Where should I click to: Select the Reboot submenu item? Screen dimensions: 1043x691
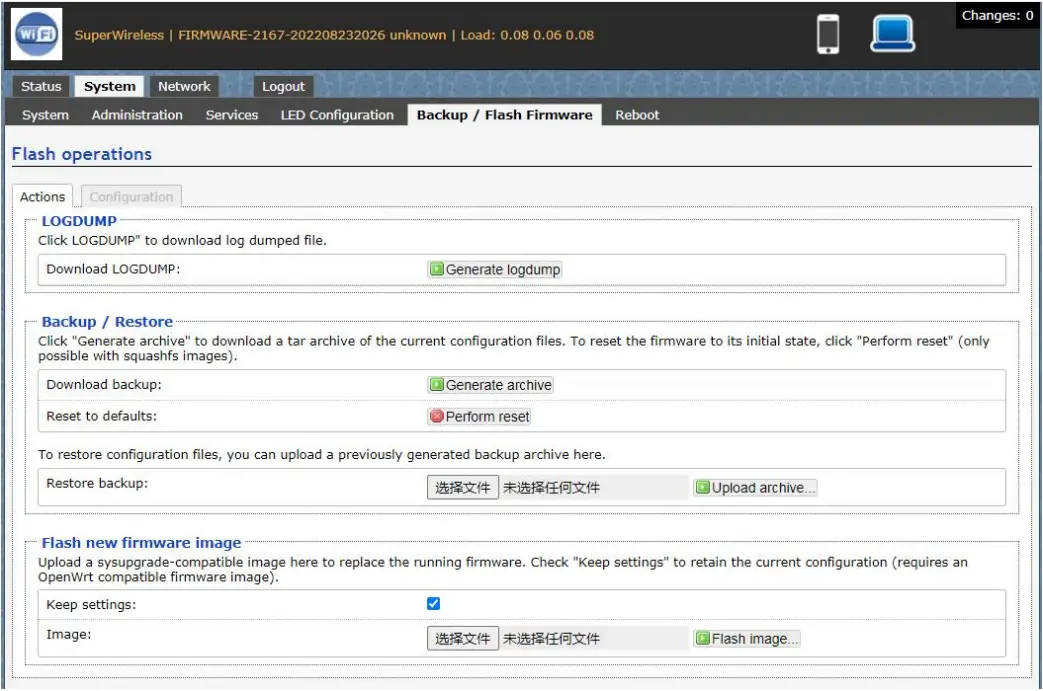637,115
